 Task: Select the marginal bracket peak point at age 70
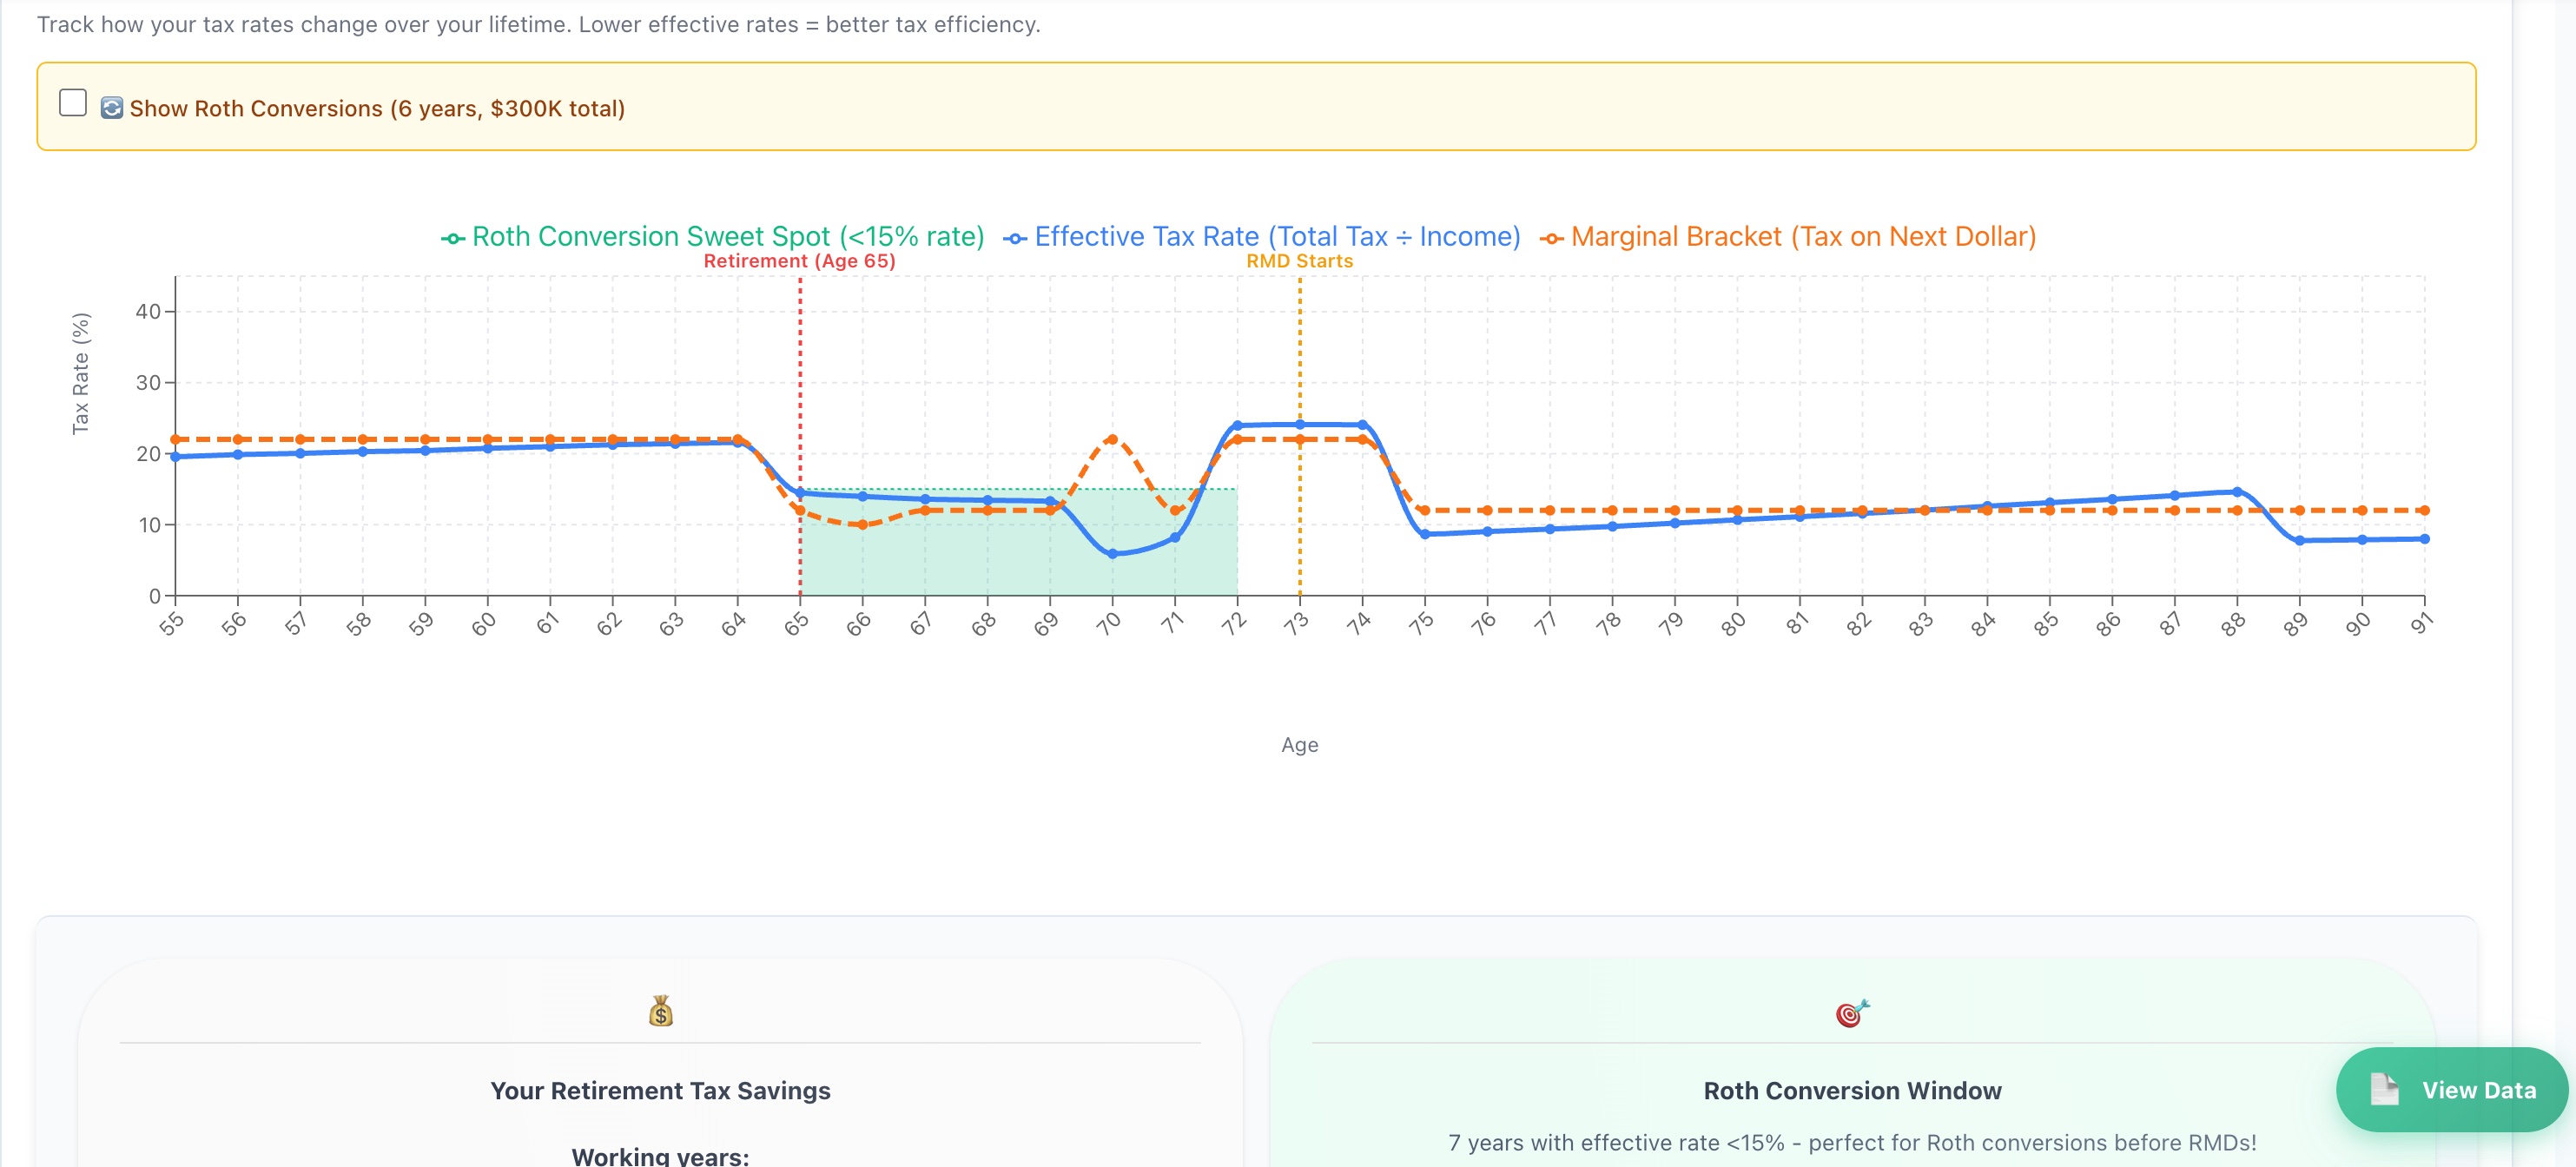[x=1112, y=439]
